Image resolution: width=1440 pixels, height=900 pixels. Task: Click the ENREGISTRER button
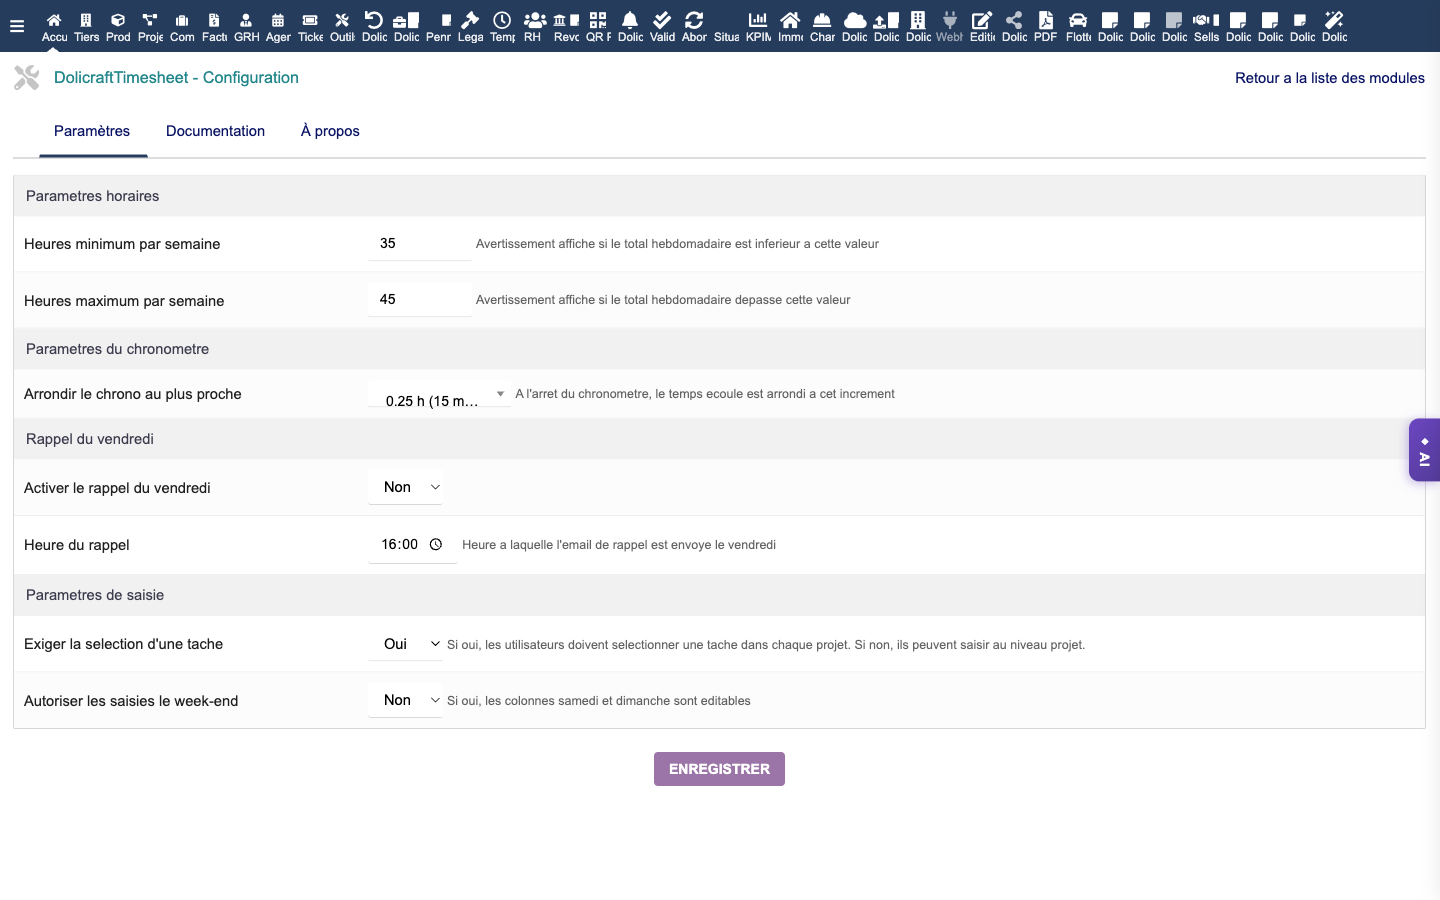point(719,769)
